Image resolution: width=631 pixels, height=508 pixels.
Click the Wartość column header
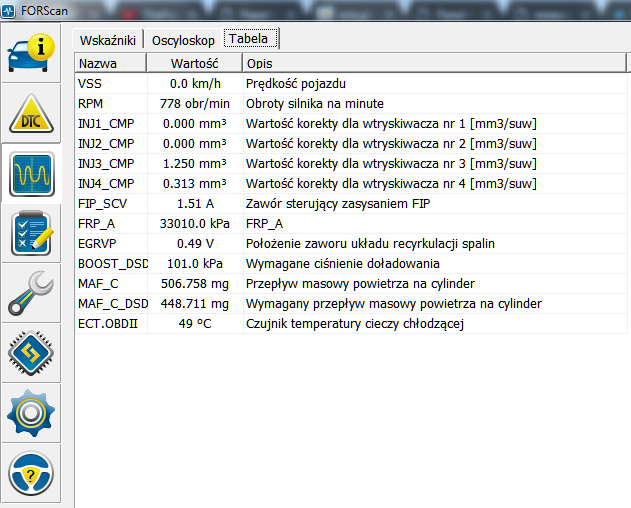point(194,63)
